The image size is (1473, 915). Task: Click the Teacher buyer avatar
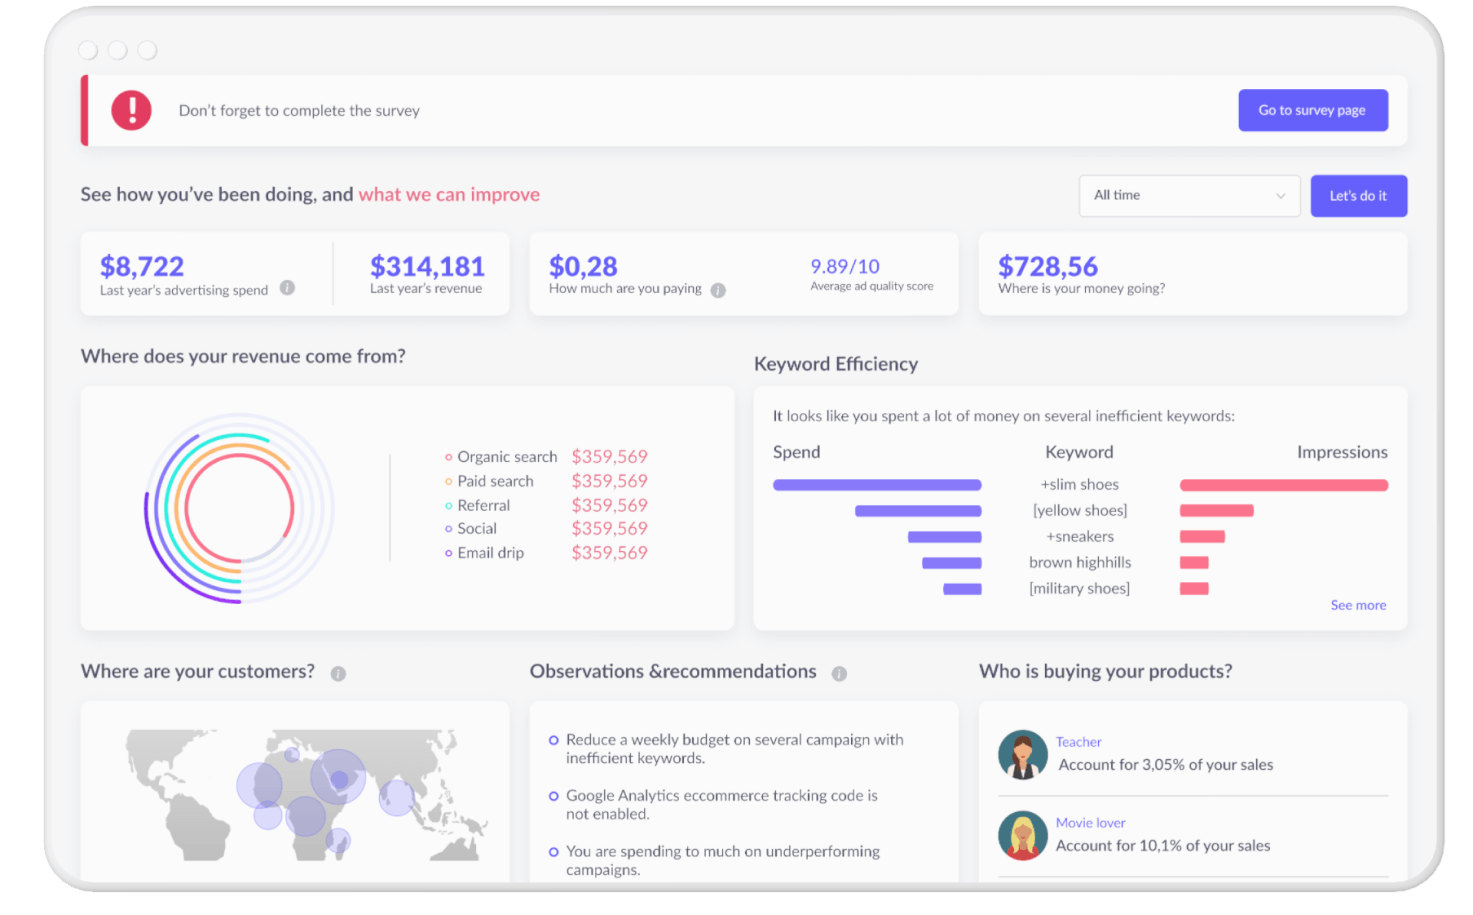(1022, 753)
